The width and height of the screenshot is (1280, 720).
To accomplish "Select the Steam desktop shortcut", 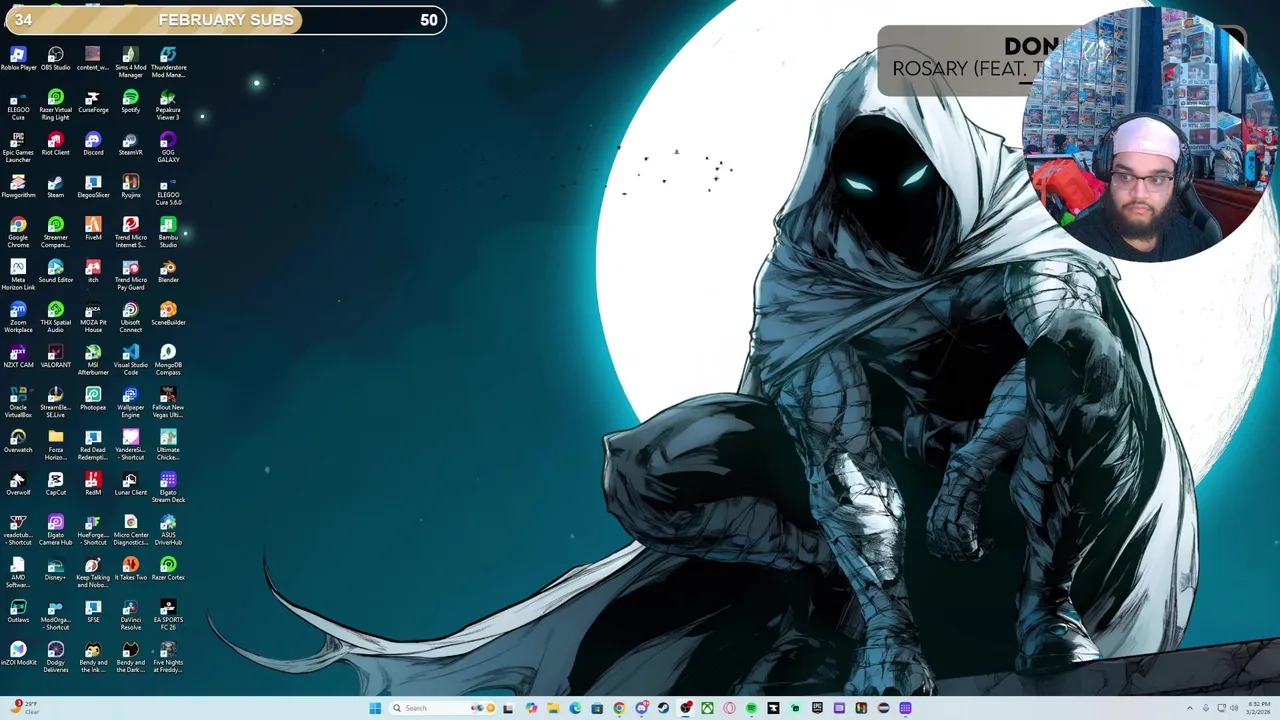I will pyautogui.click(x=56, y=187).
